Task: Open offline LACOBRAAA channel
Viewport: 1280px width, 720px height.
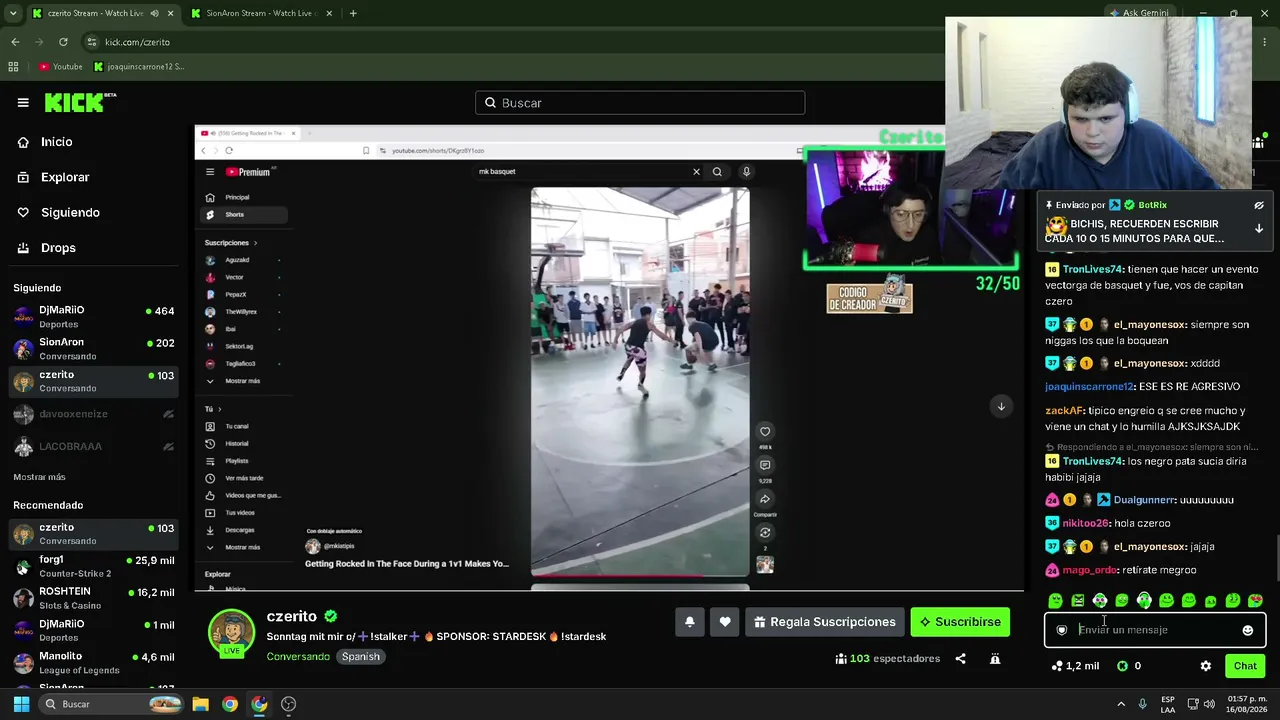Action: [94, 446]
